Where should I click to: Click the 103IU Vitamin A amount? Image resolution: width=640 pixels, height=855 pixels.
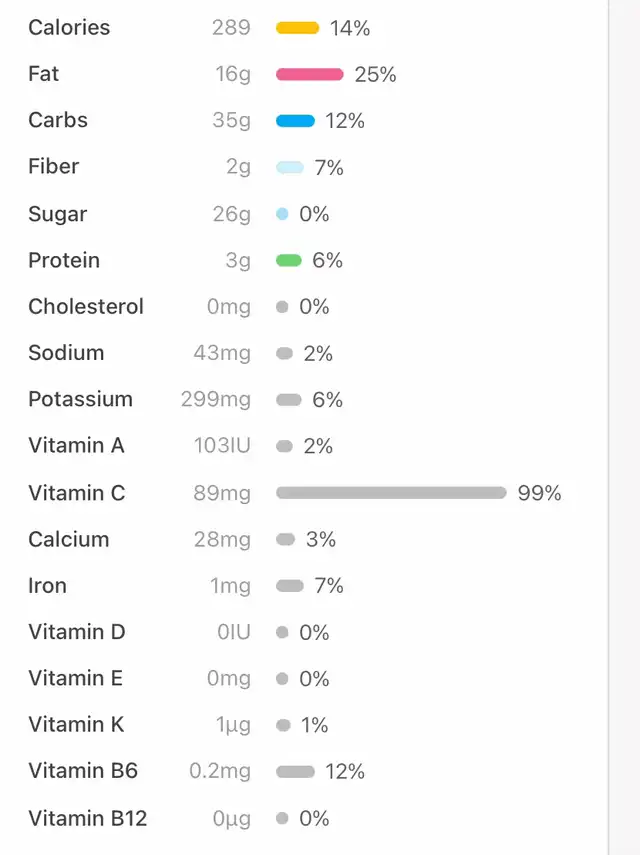[222, 445]
